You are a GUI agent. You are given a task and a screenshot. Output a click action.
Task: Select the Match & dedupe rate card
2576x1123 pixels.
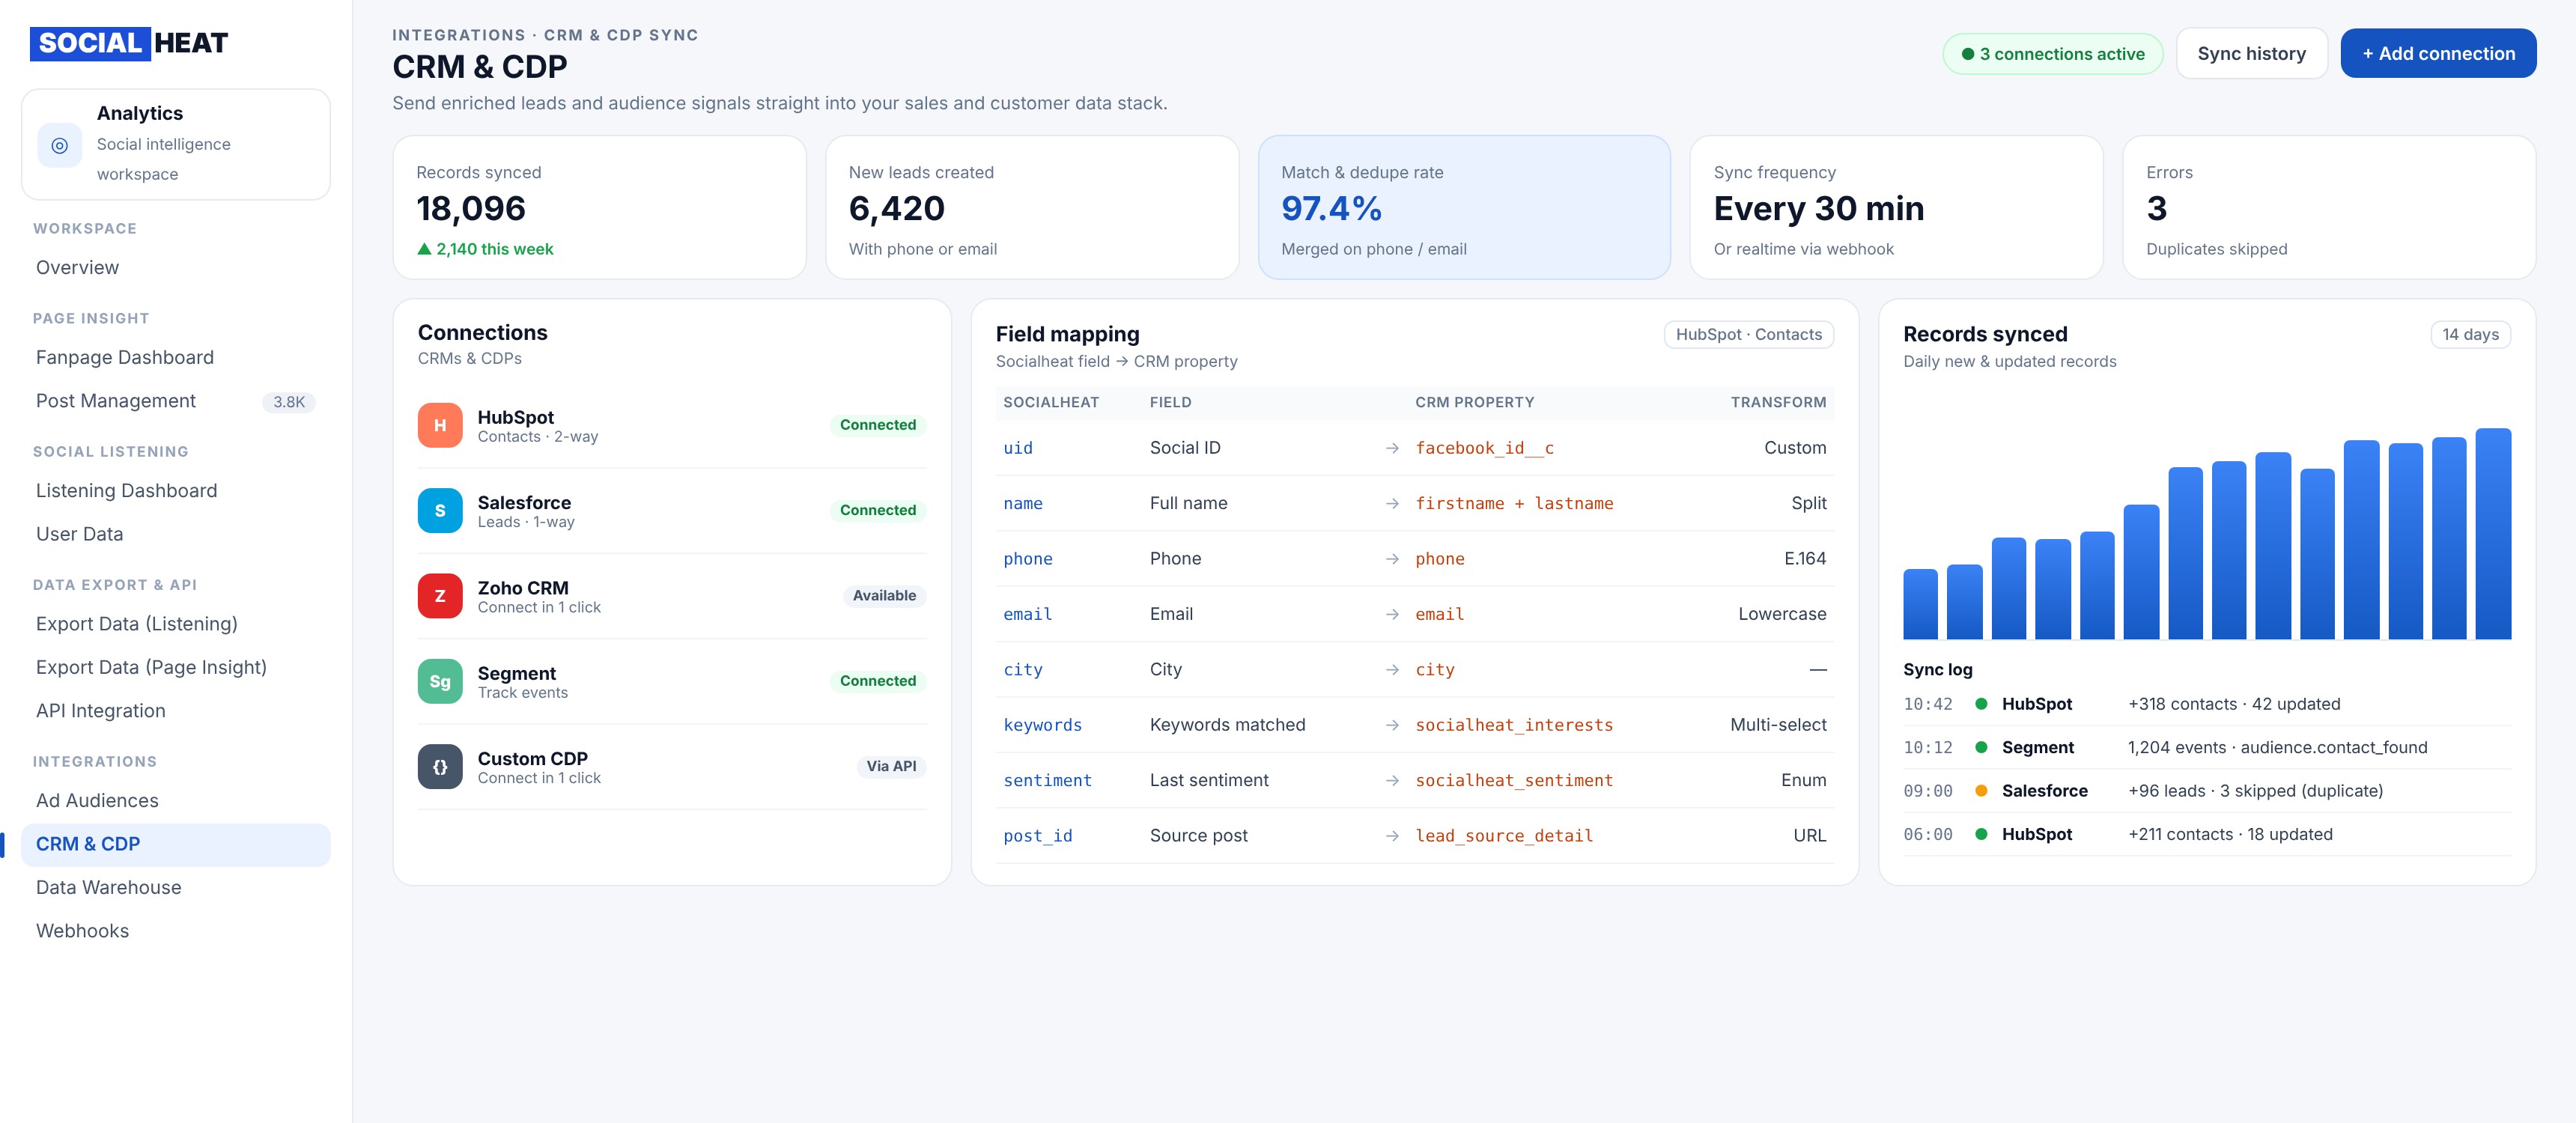[x=1464, y=208]
